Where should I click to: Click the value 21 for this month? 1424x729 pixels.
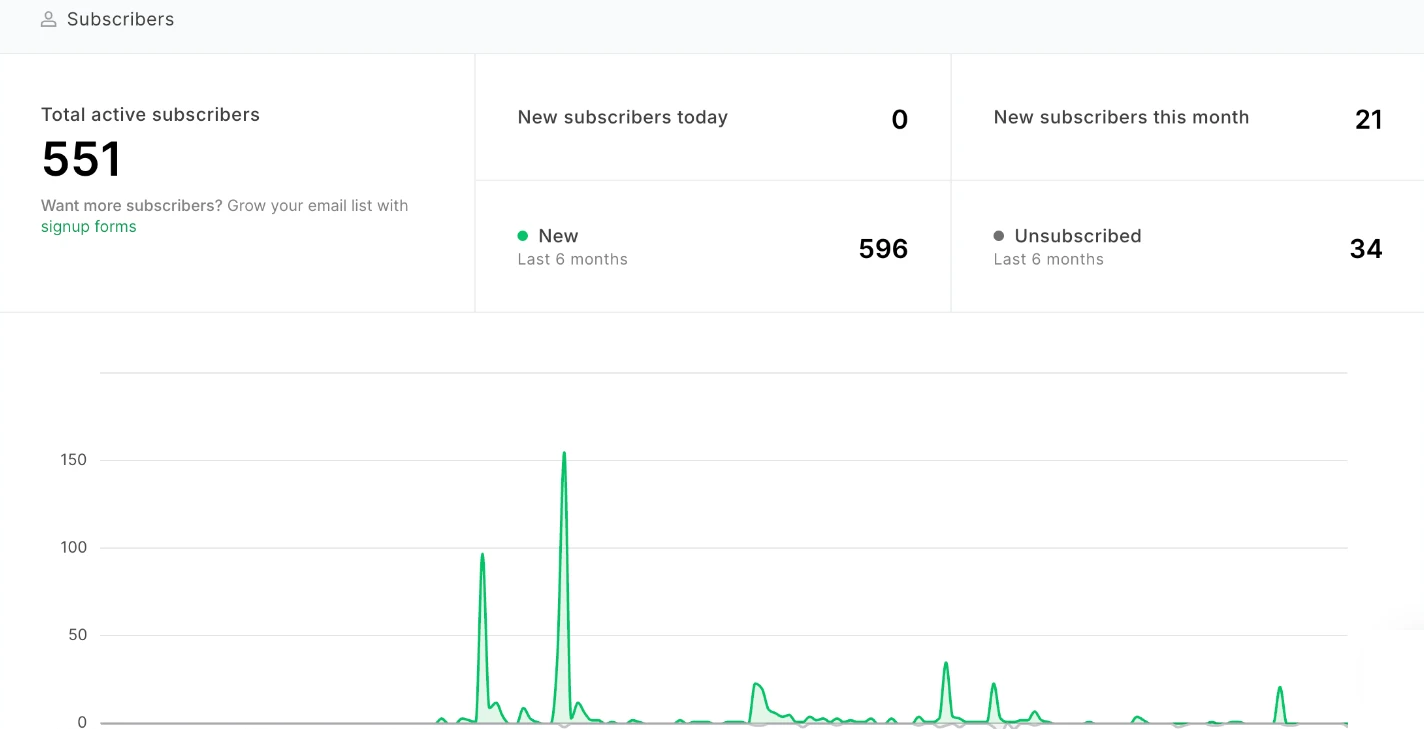[1368, 120]
